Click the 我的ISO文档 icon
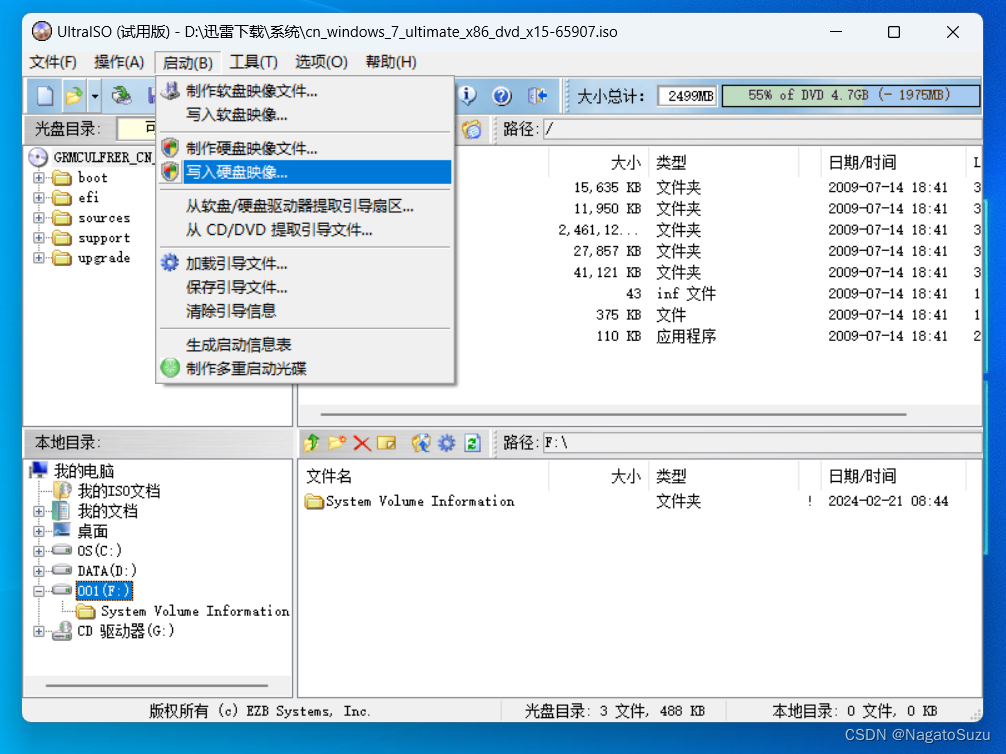 [62, 491]
